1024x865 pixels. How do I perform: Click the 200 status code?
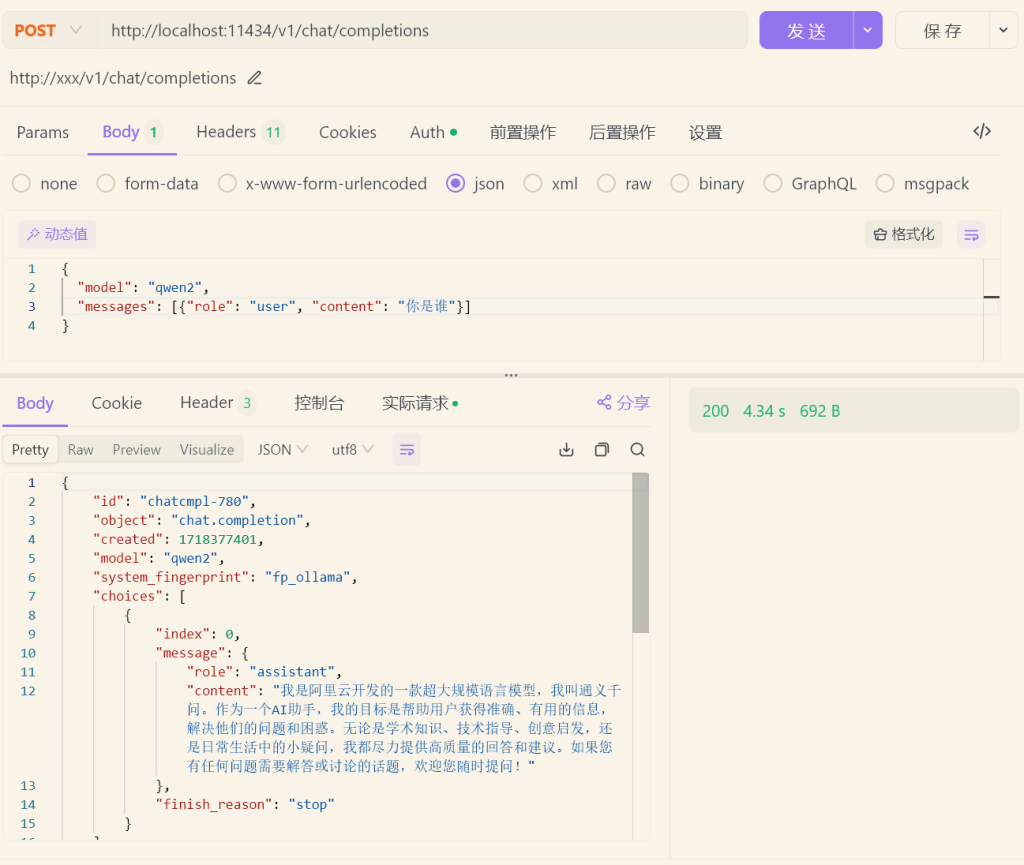715,411
